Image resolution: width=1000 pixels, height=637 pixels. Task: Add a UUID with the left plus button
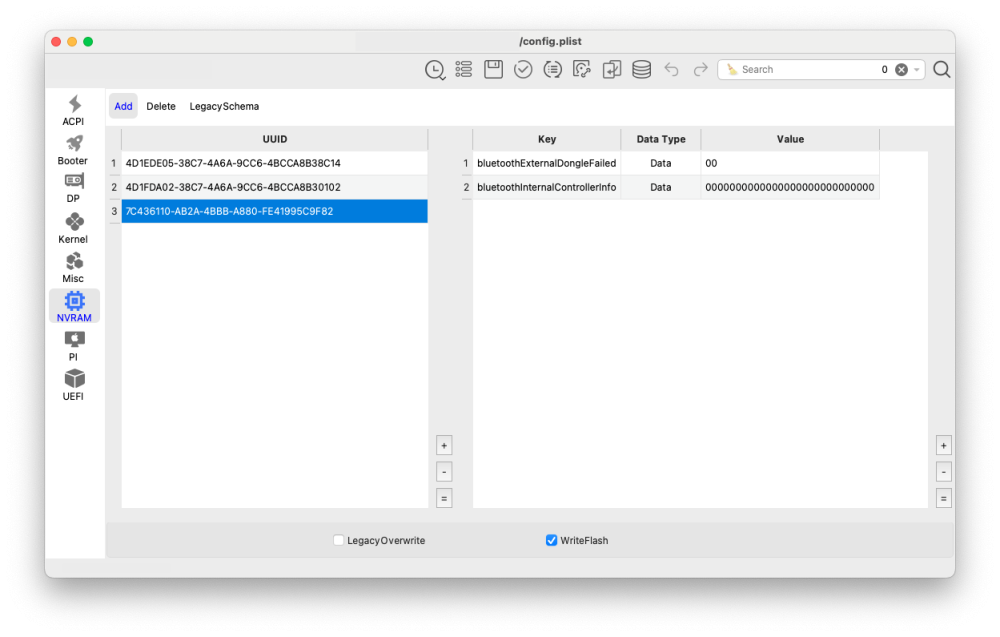[x=445, y=446]
